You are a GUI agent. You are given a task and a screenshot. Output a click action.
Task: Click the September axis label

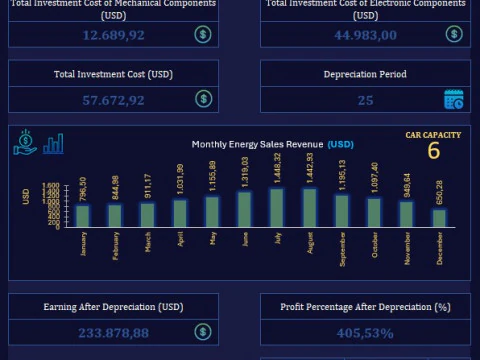(x=342, y=249)
